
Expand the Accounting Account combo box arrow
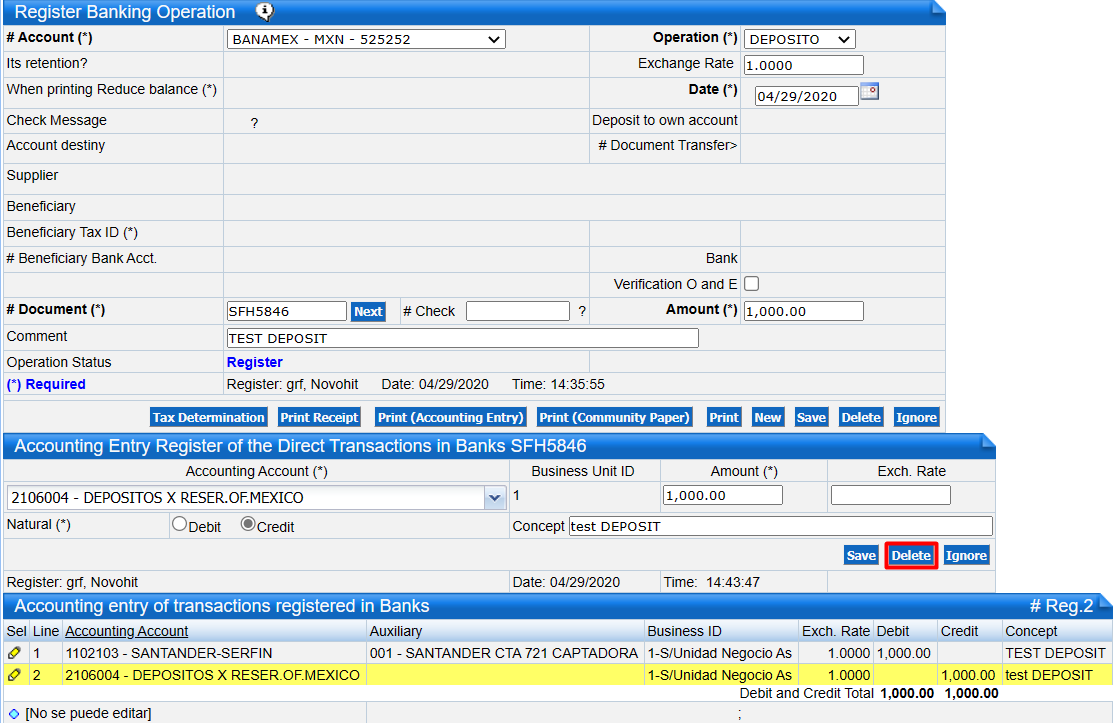pos(494,498)
